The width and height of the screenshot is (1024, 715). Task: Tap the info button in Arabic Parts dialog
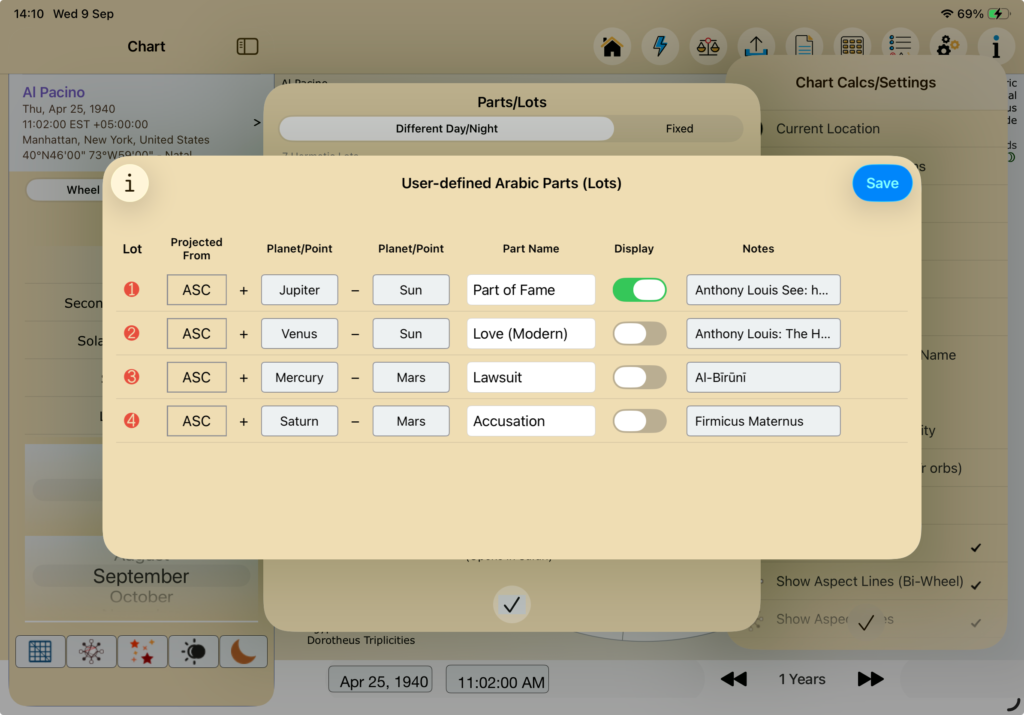(129, 183)
